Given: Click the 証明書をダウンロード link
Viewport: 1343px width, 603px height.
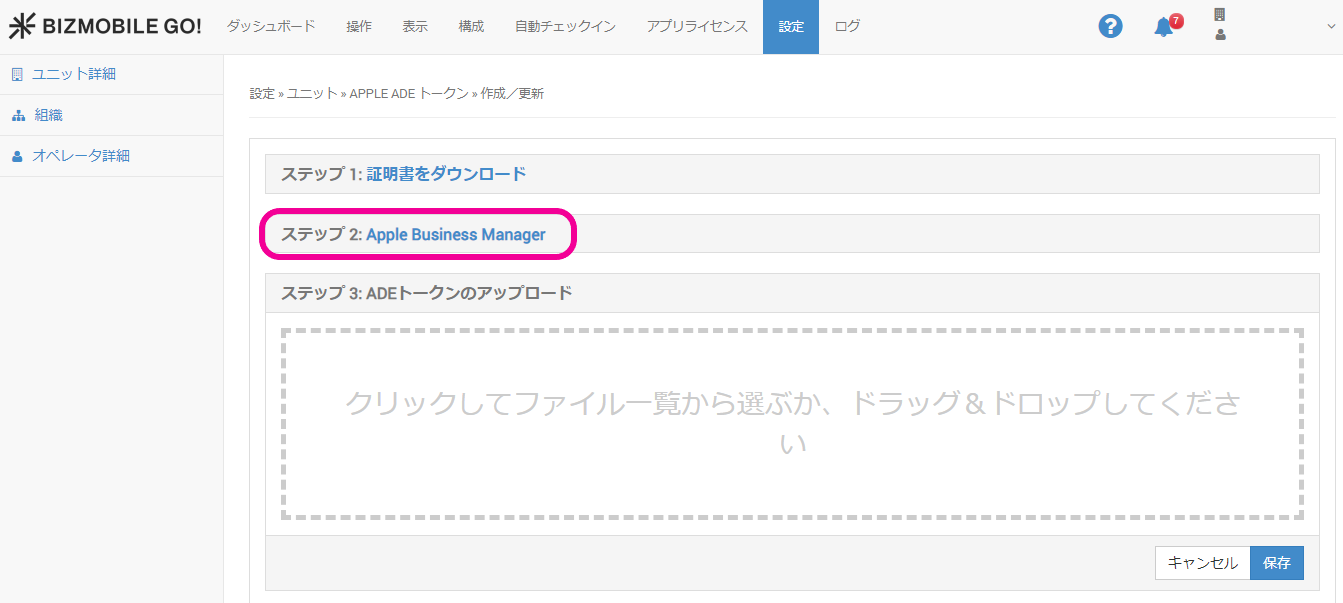Looking at the screenshot, I should point(446,174).
